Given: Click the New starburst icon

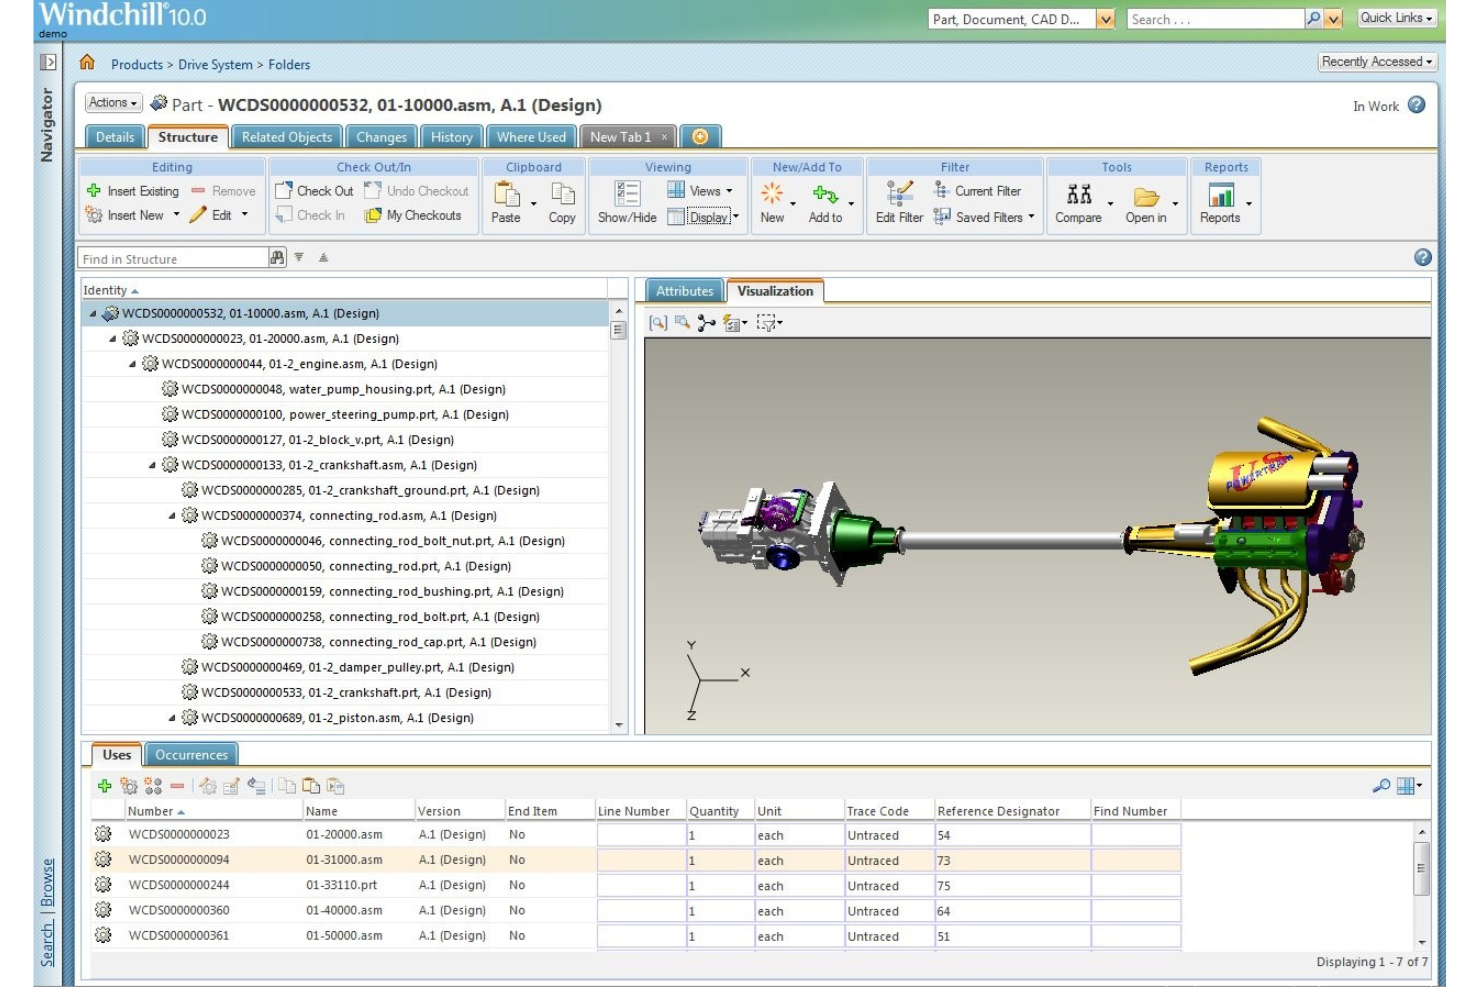Looking at the screenshot, I should pos(772,193).
